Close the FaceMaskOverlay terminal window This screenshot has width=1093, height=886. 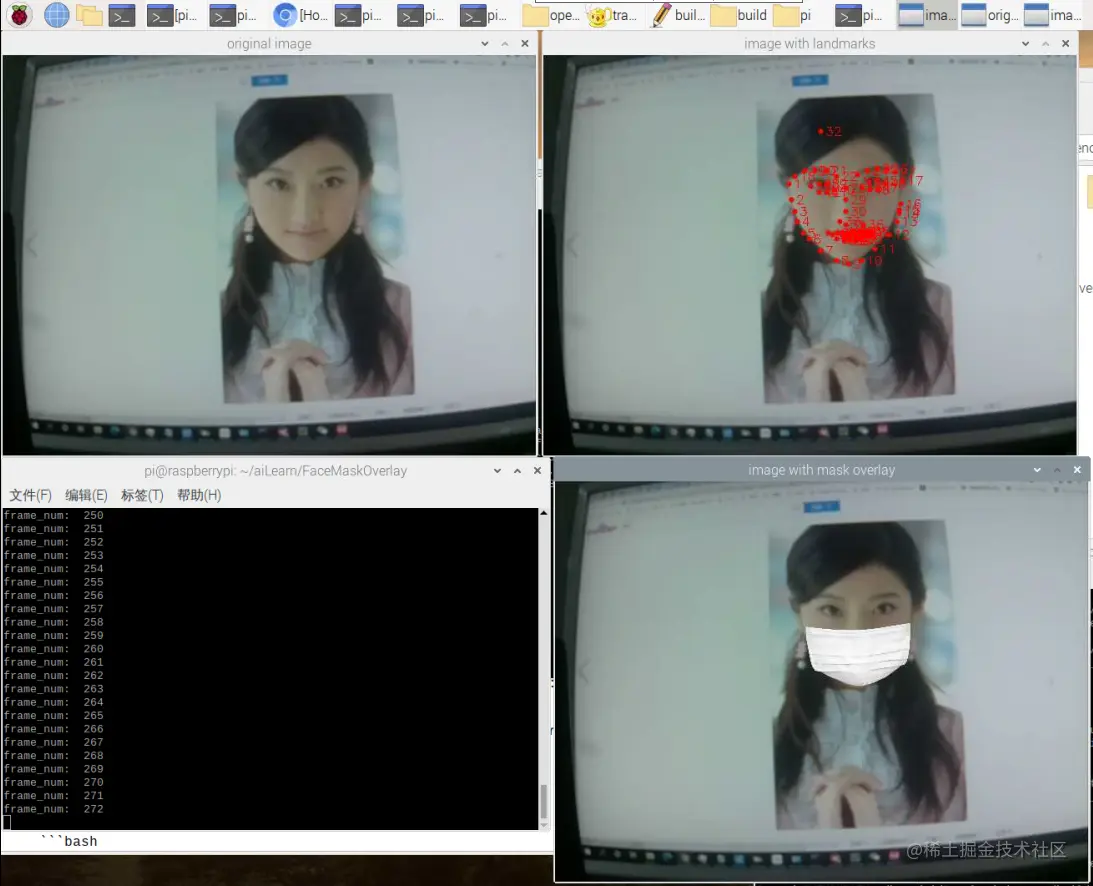537,471
